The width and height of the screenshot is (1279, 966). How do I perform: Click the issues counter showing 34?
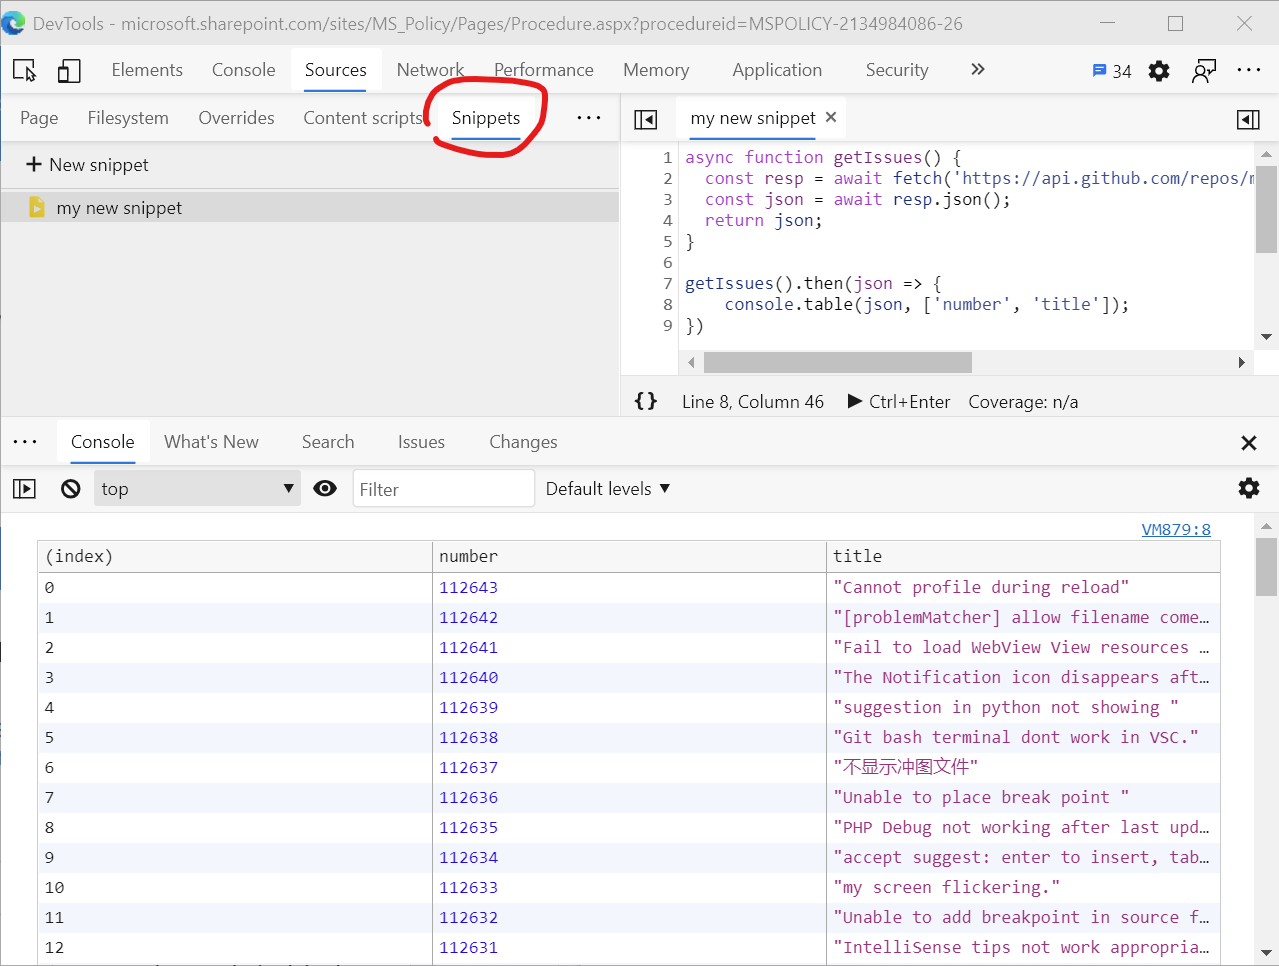point(1112,71)
